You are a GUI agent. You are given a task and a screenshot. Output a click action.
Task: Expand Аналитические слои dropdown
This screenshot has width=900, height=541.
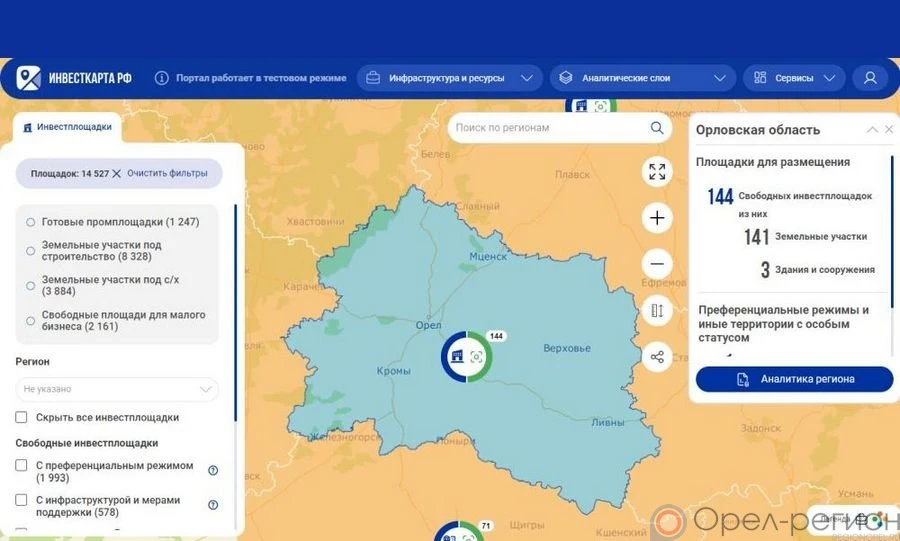click(642, 78)
